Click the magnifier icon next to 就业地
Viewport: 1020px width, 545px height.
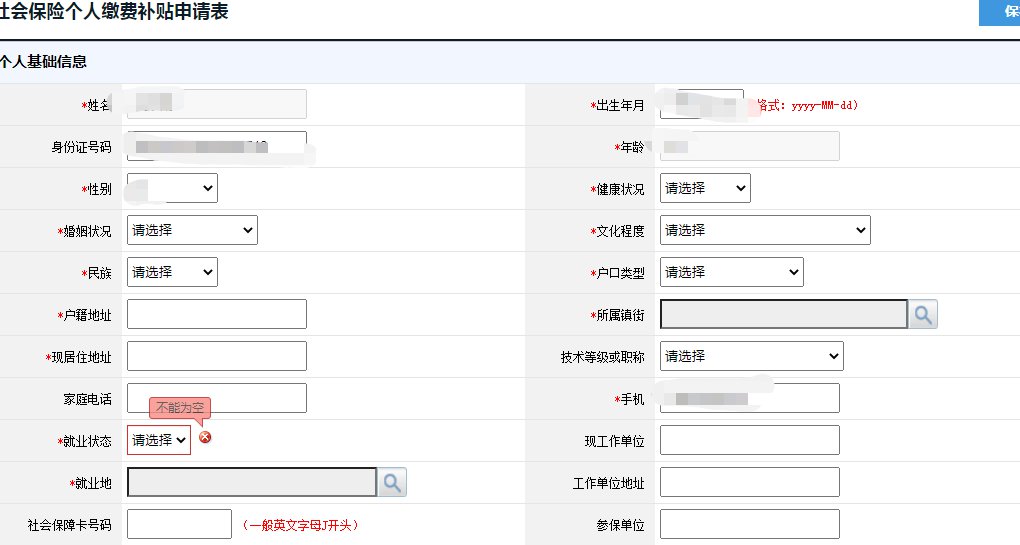[x=392, y=482]
